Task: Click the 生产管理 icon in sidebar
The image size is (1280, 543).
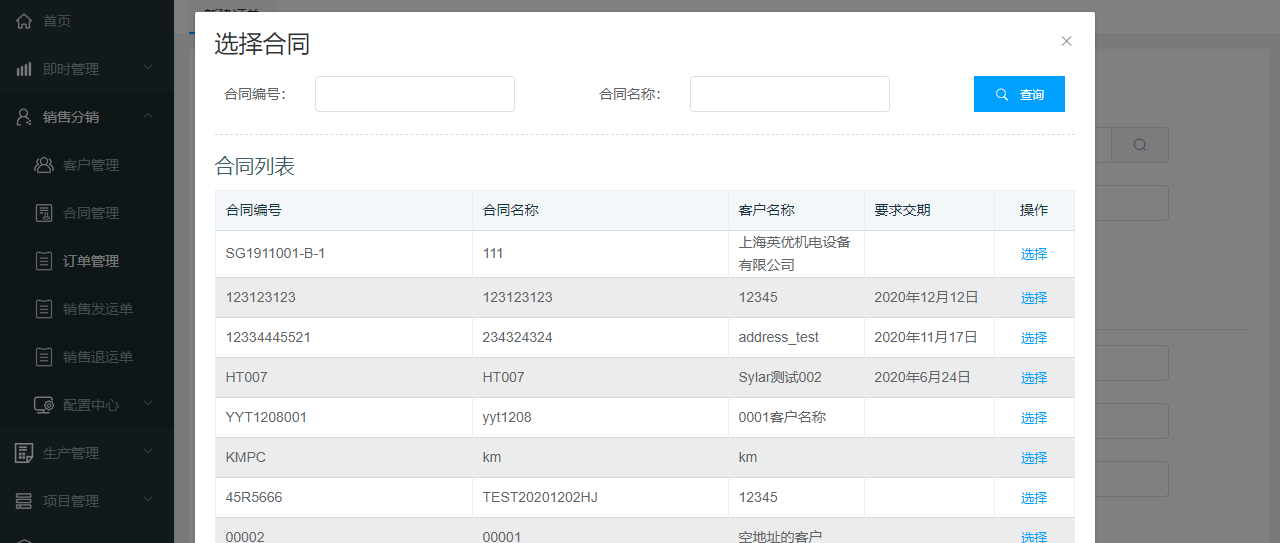Action: [x=24, y=453]
